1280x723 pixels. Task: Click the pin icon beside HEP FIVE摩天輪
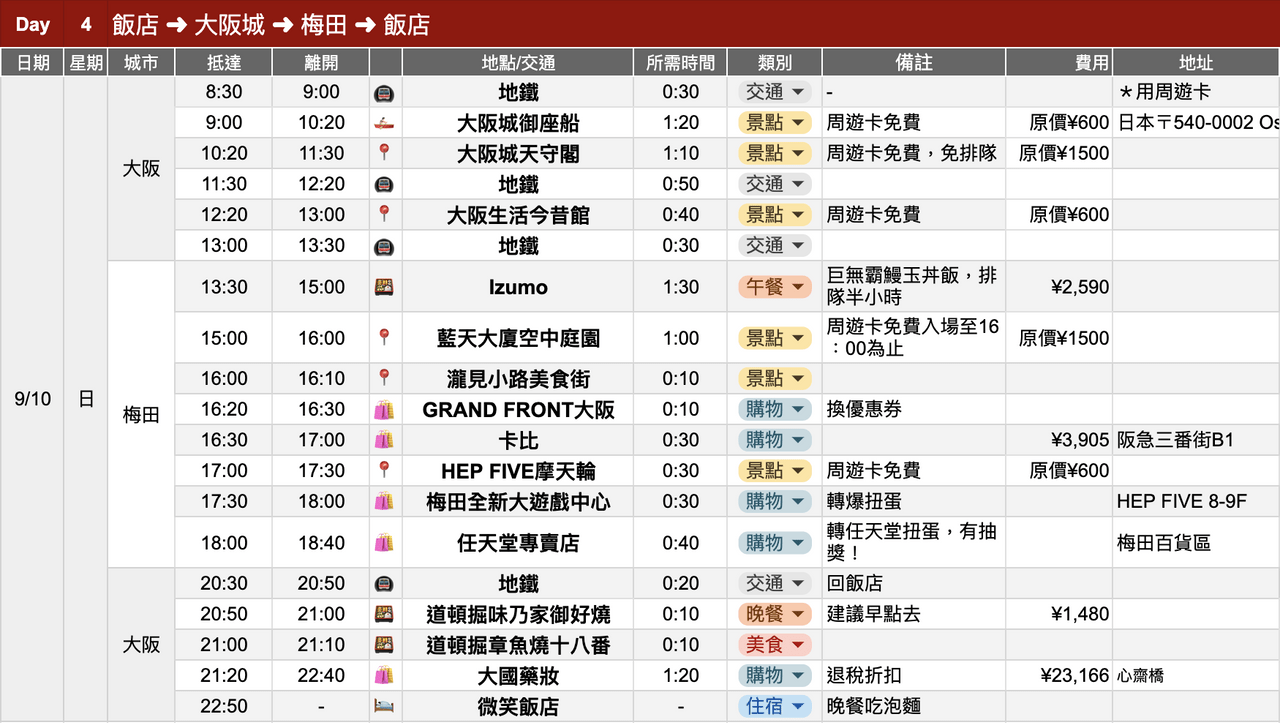point(384,470)
